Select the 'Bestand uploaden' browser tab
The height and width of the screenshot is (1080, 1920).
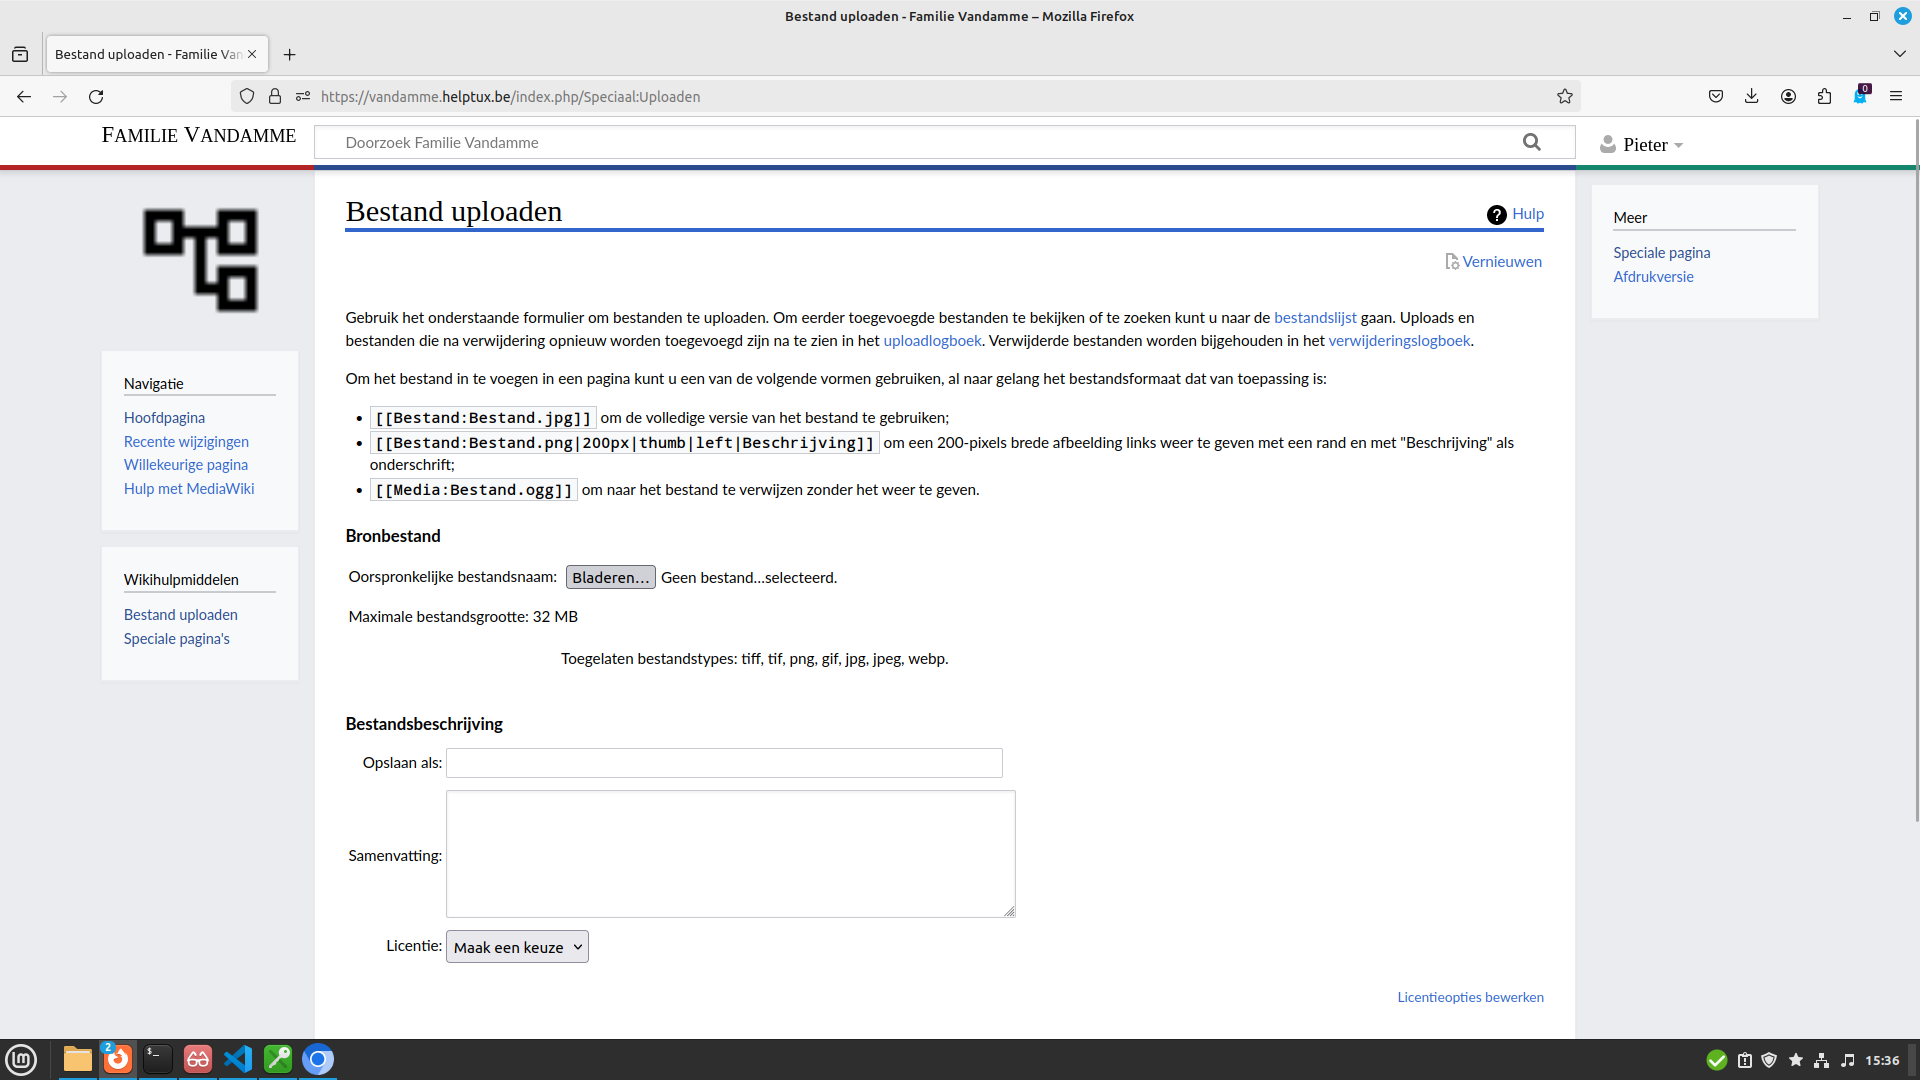point(145,54)
